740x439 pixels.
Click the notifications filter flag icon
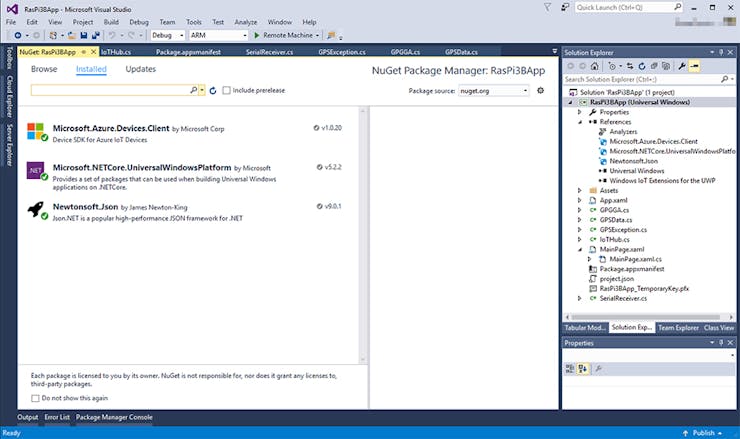547,7
